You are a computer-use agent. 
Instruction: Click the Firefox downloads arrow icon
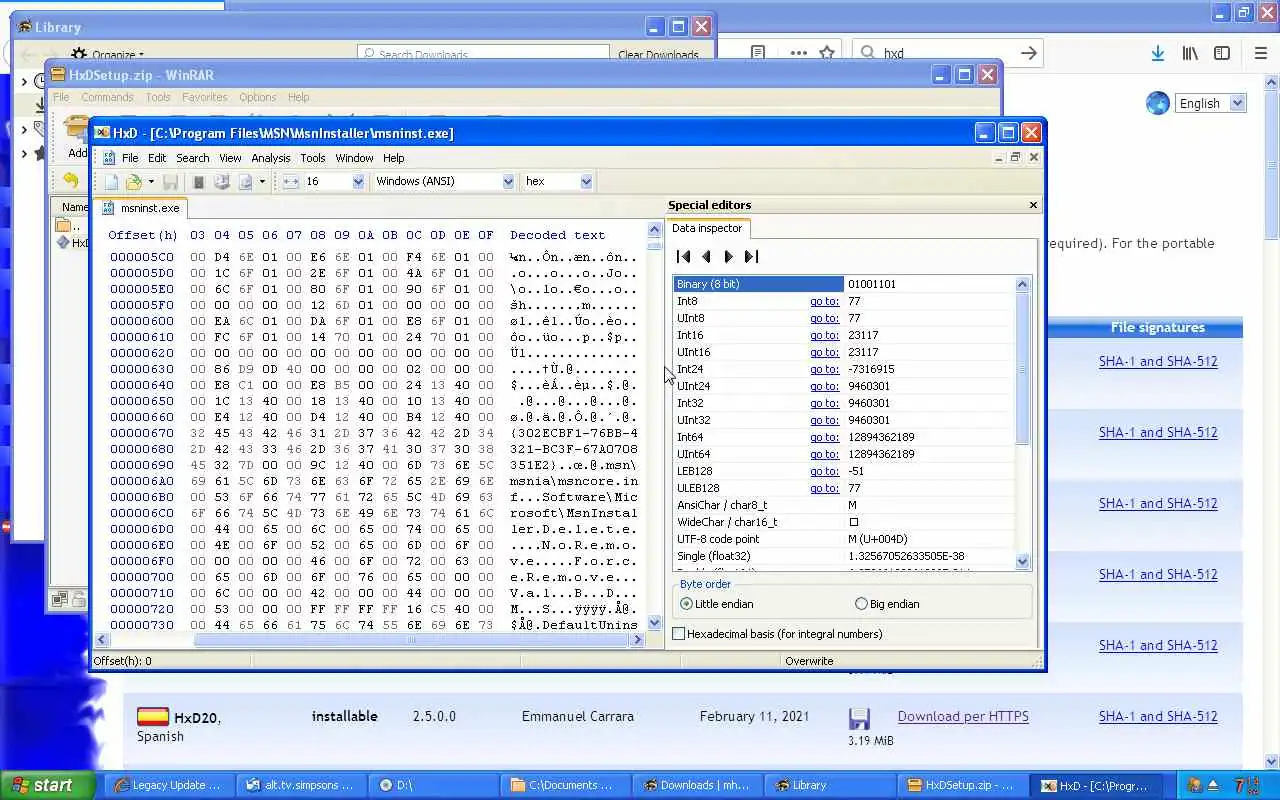(x=1157, y=53)
